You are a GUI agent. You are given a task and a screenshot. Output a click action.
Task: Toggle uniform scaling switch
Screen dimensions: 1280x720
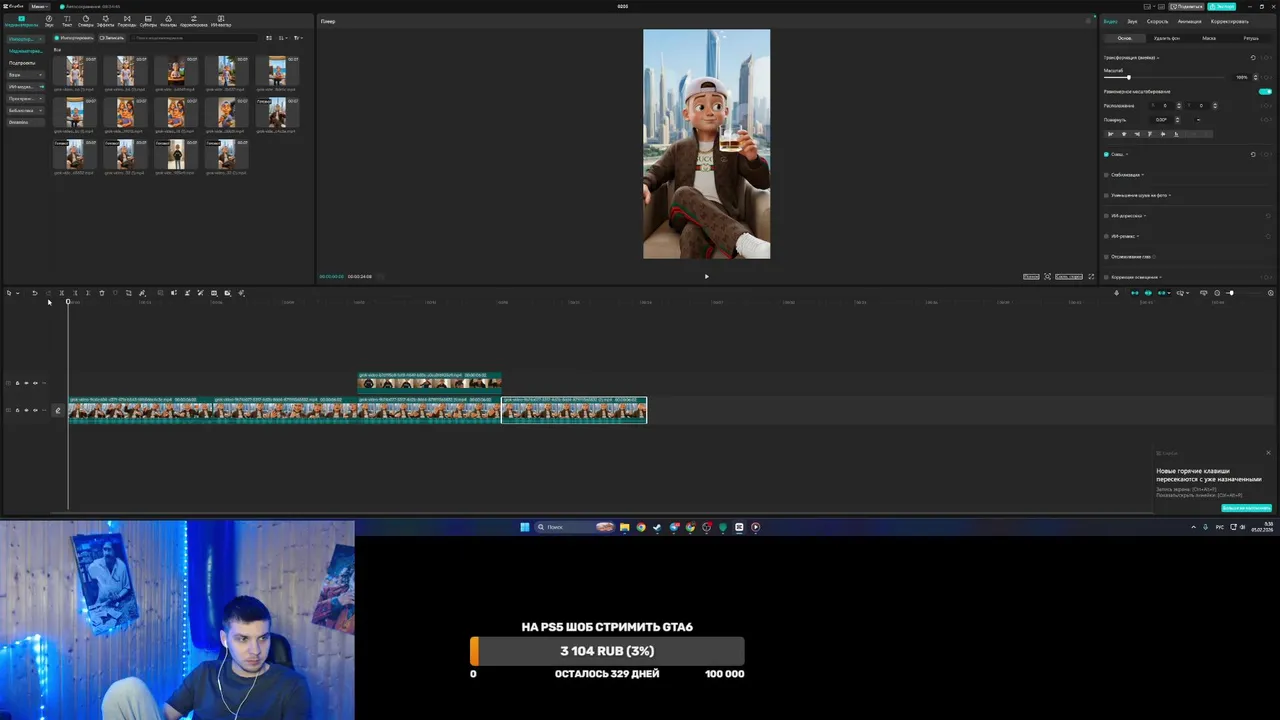1265,91
